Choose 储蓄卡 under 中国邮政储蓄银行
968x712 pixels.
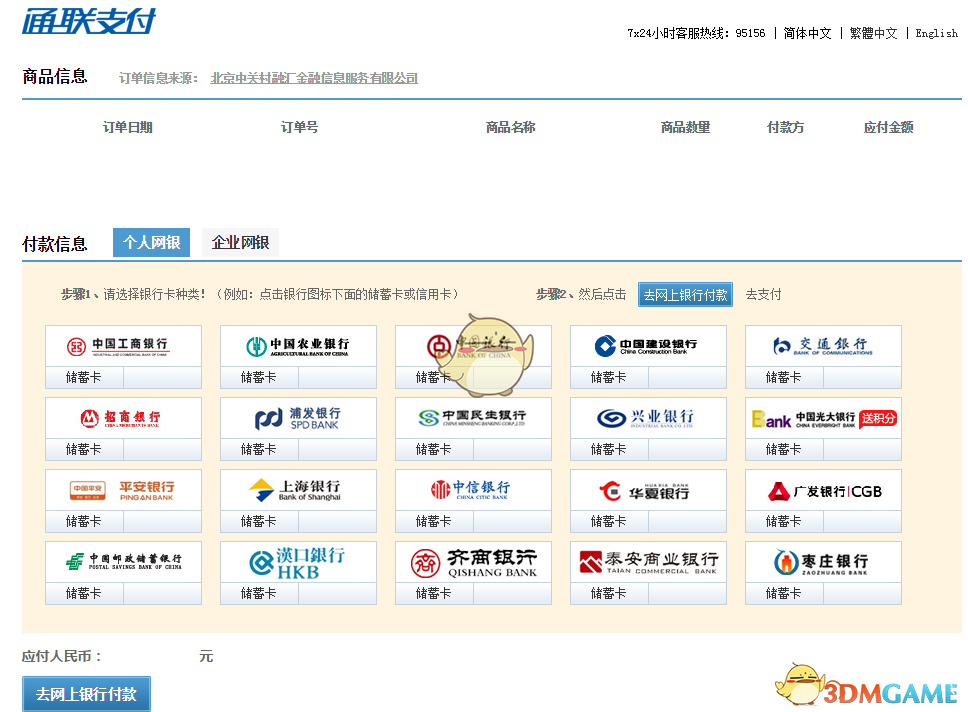(x=84, y=593)
